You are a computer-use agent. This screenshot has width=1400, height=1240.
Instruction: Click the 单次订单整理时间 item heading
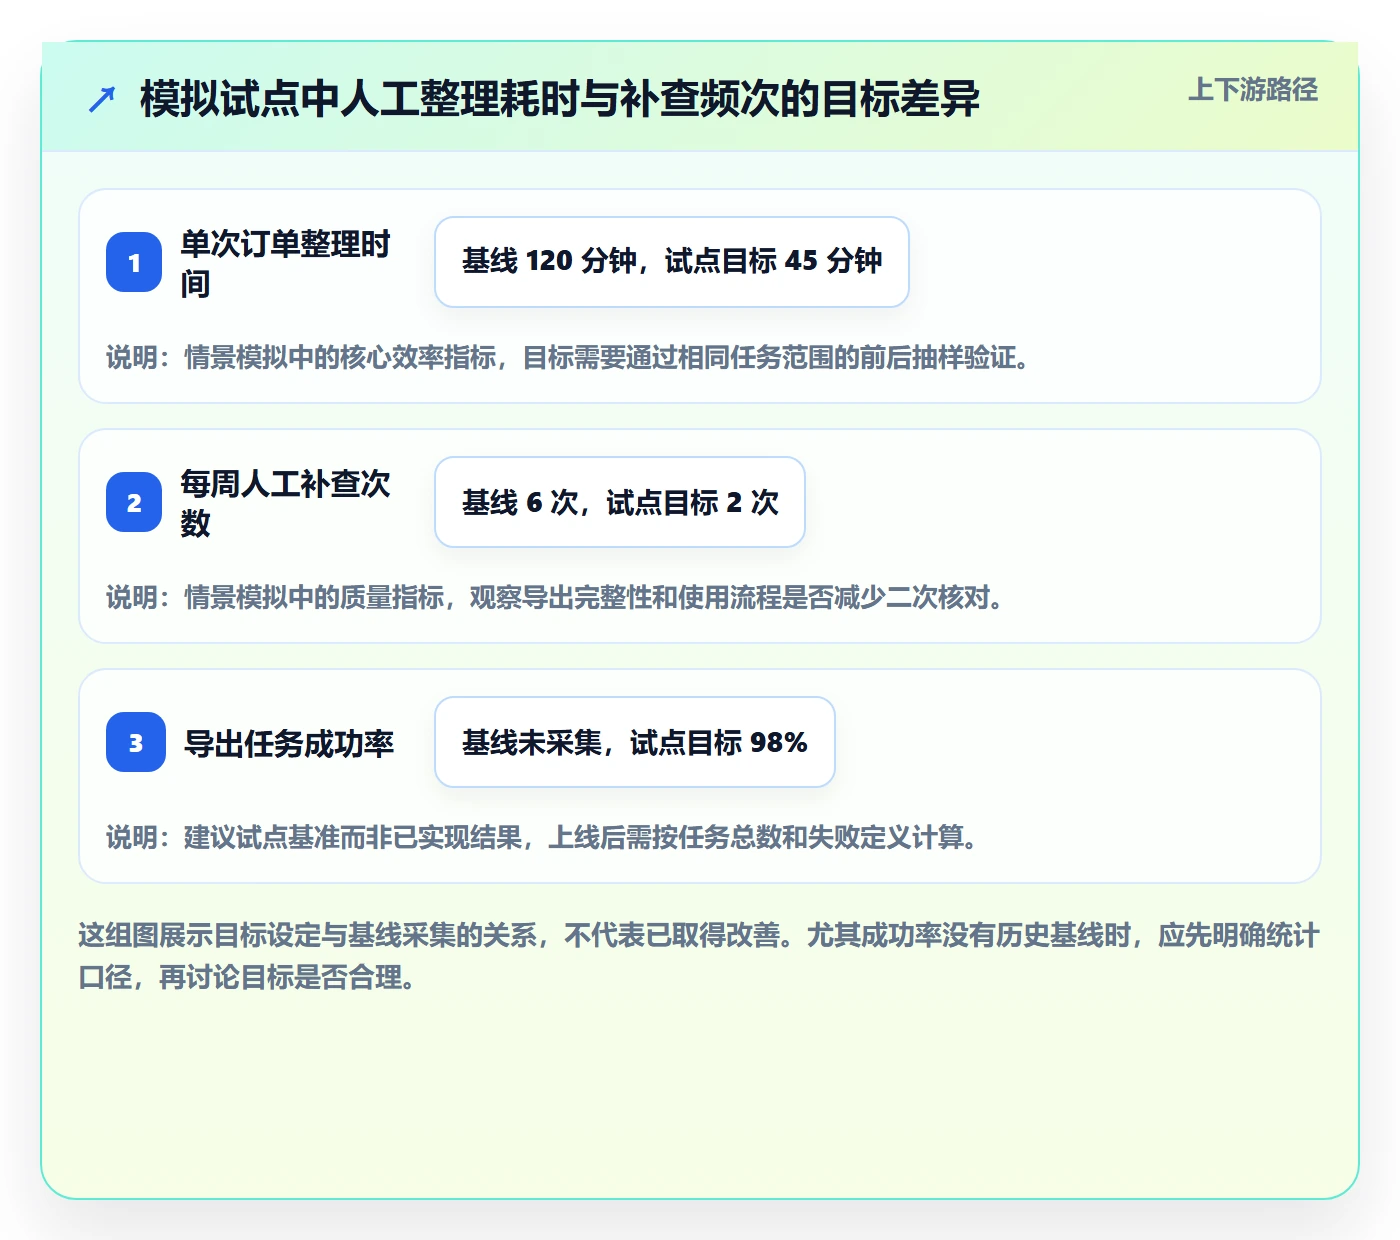[x=286, y=263]
